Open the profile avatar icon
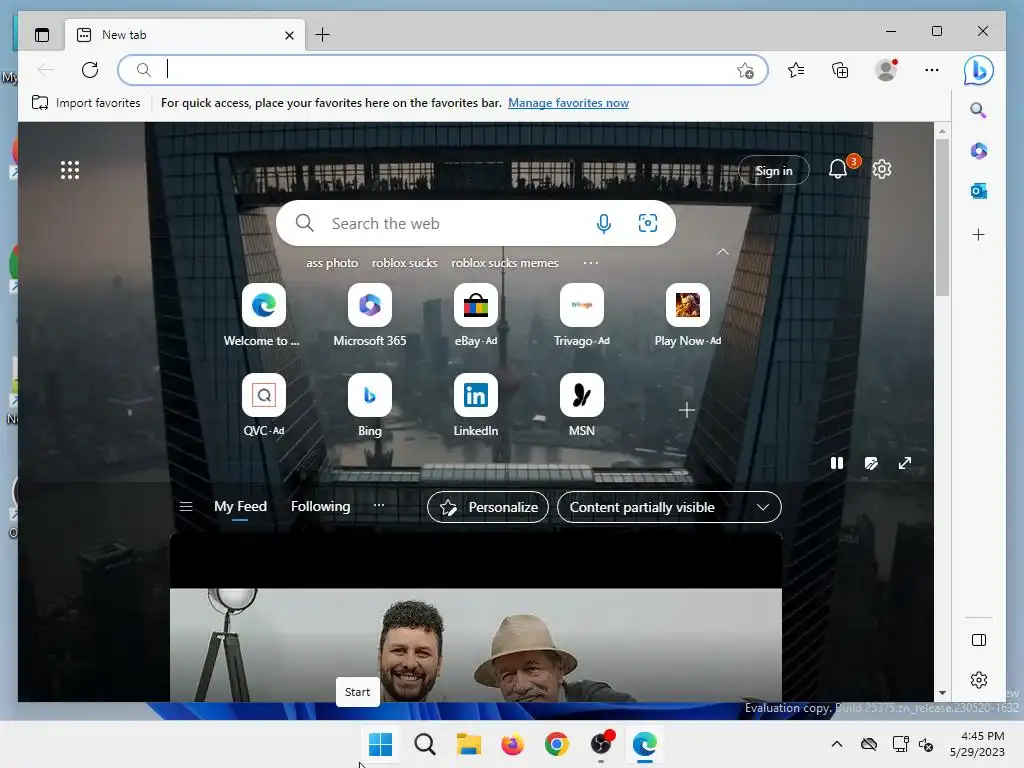Image resolution: width=1024 pixels, height=768 pixels. (886, 70)
